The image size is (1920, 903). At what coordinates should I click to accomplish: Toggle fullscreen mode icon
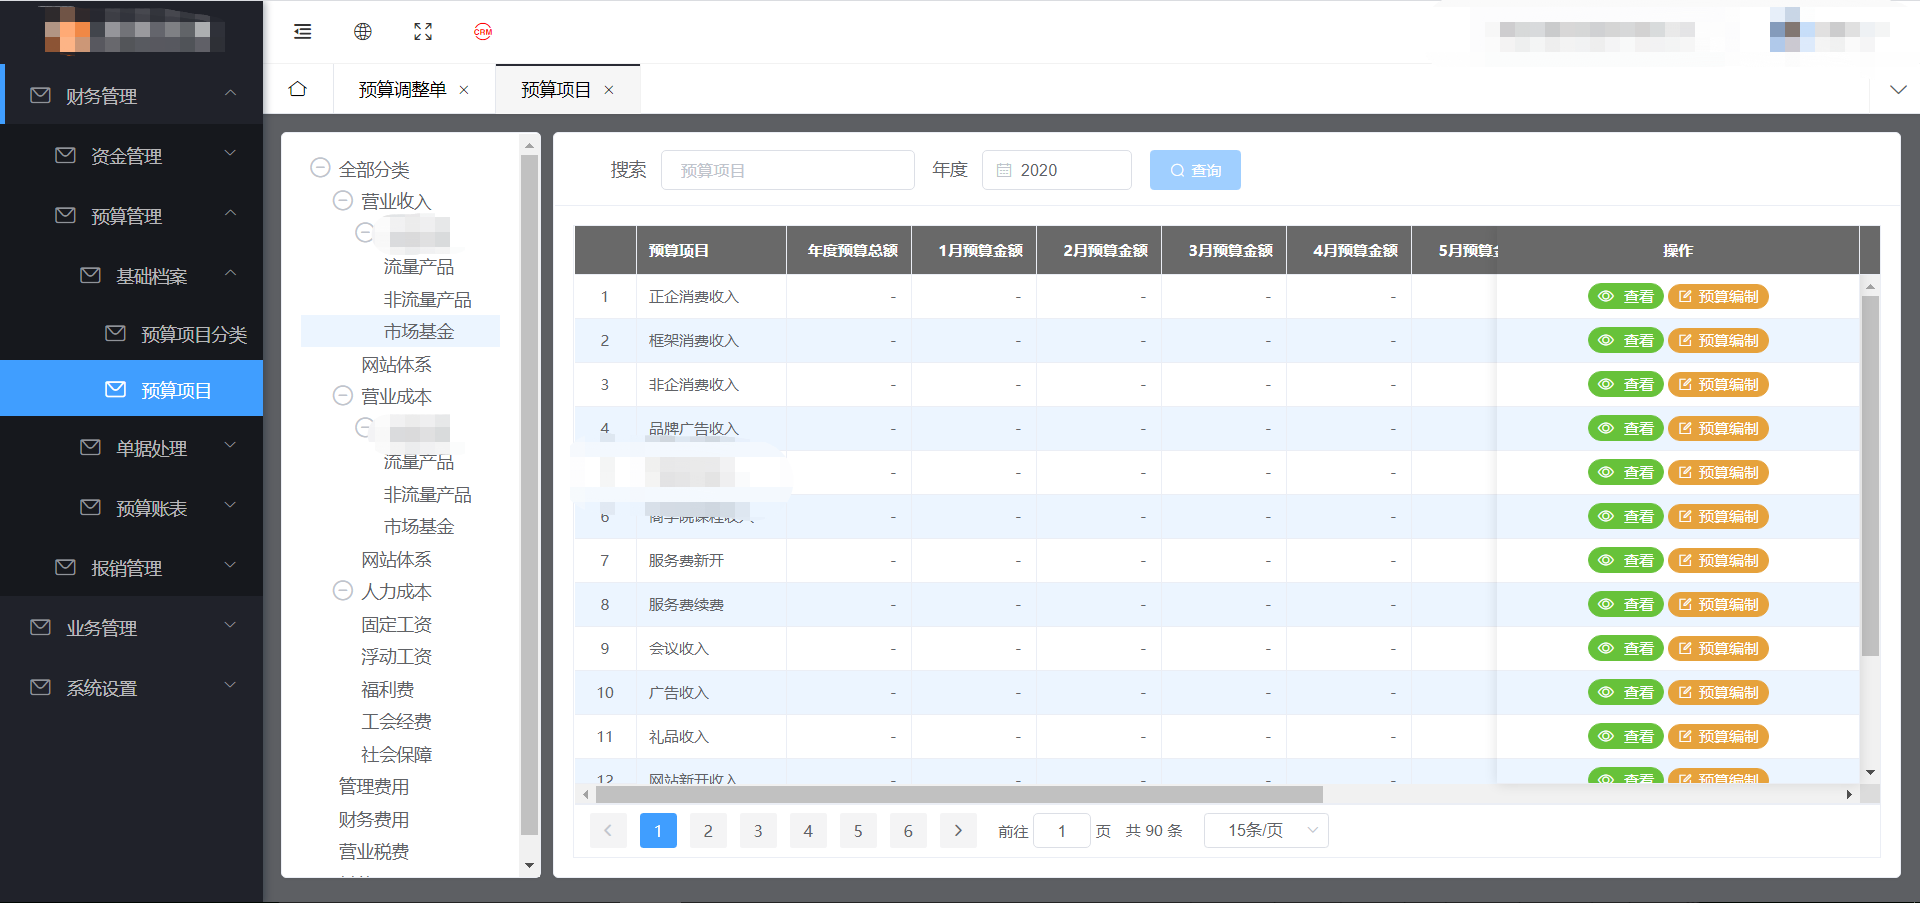pos(423,32)
